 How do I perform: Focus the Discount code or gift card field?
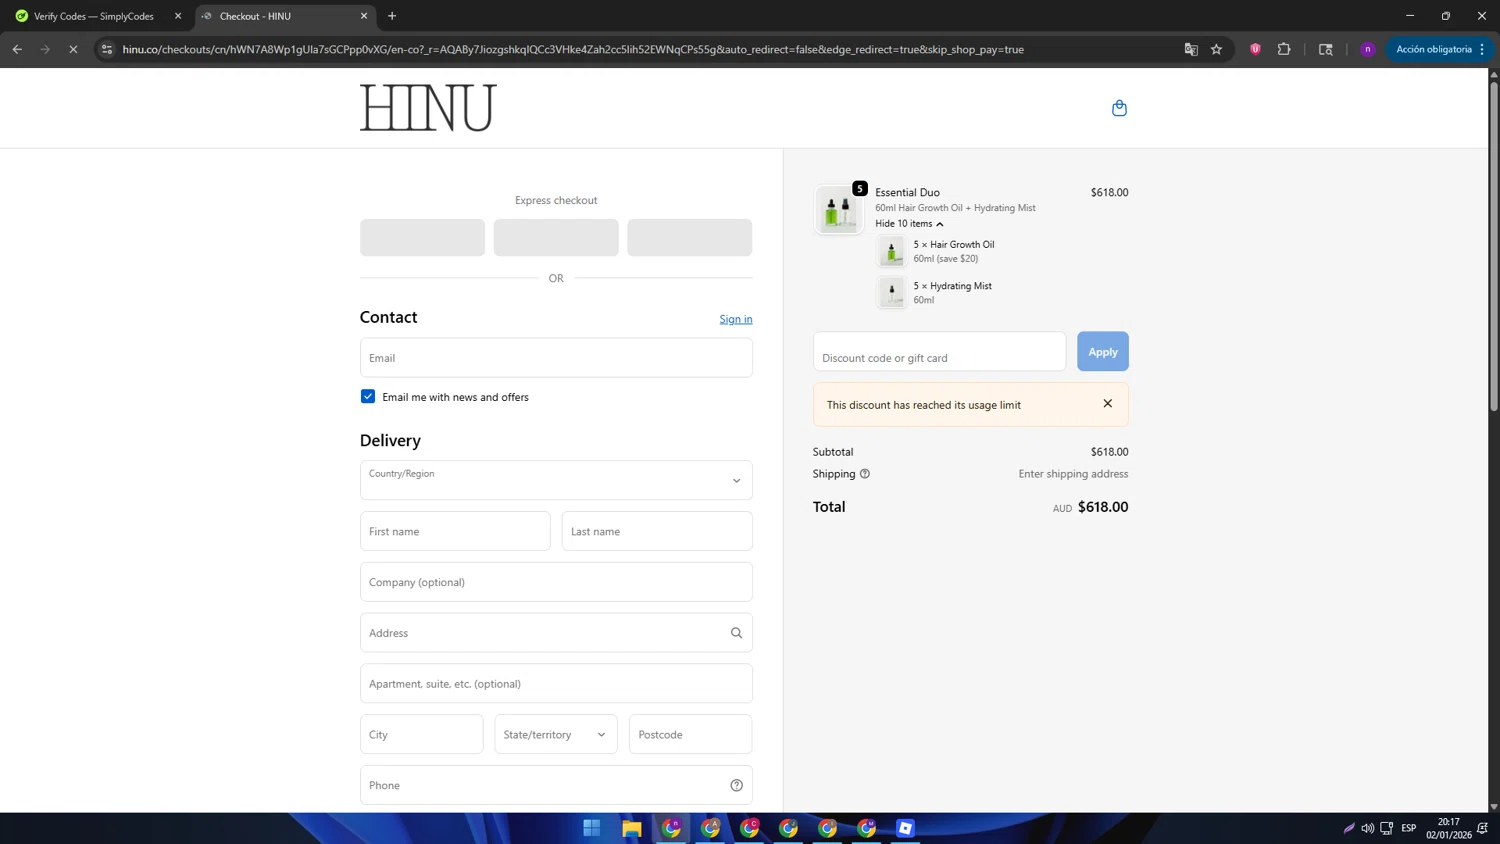click(x=940, y=352)
